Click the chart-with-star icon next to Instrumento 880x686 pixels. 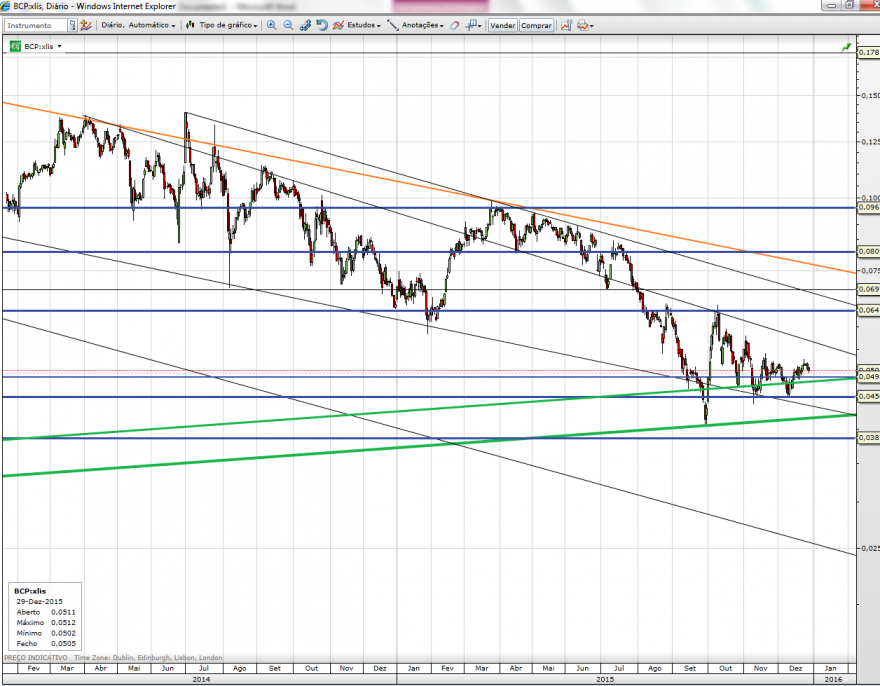coord(86,25)
